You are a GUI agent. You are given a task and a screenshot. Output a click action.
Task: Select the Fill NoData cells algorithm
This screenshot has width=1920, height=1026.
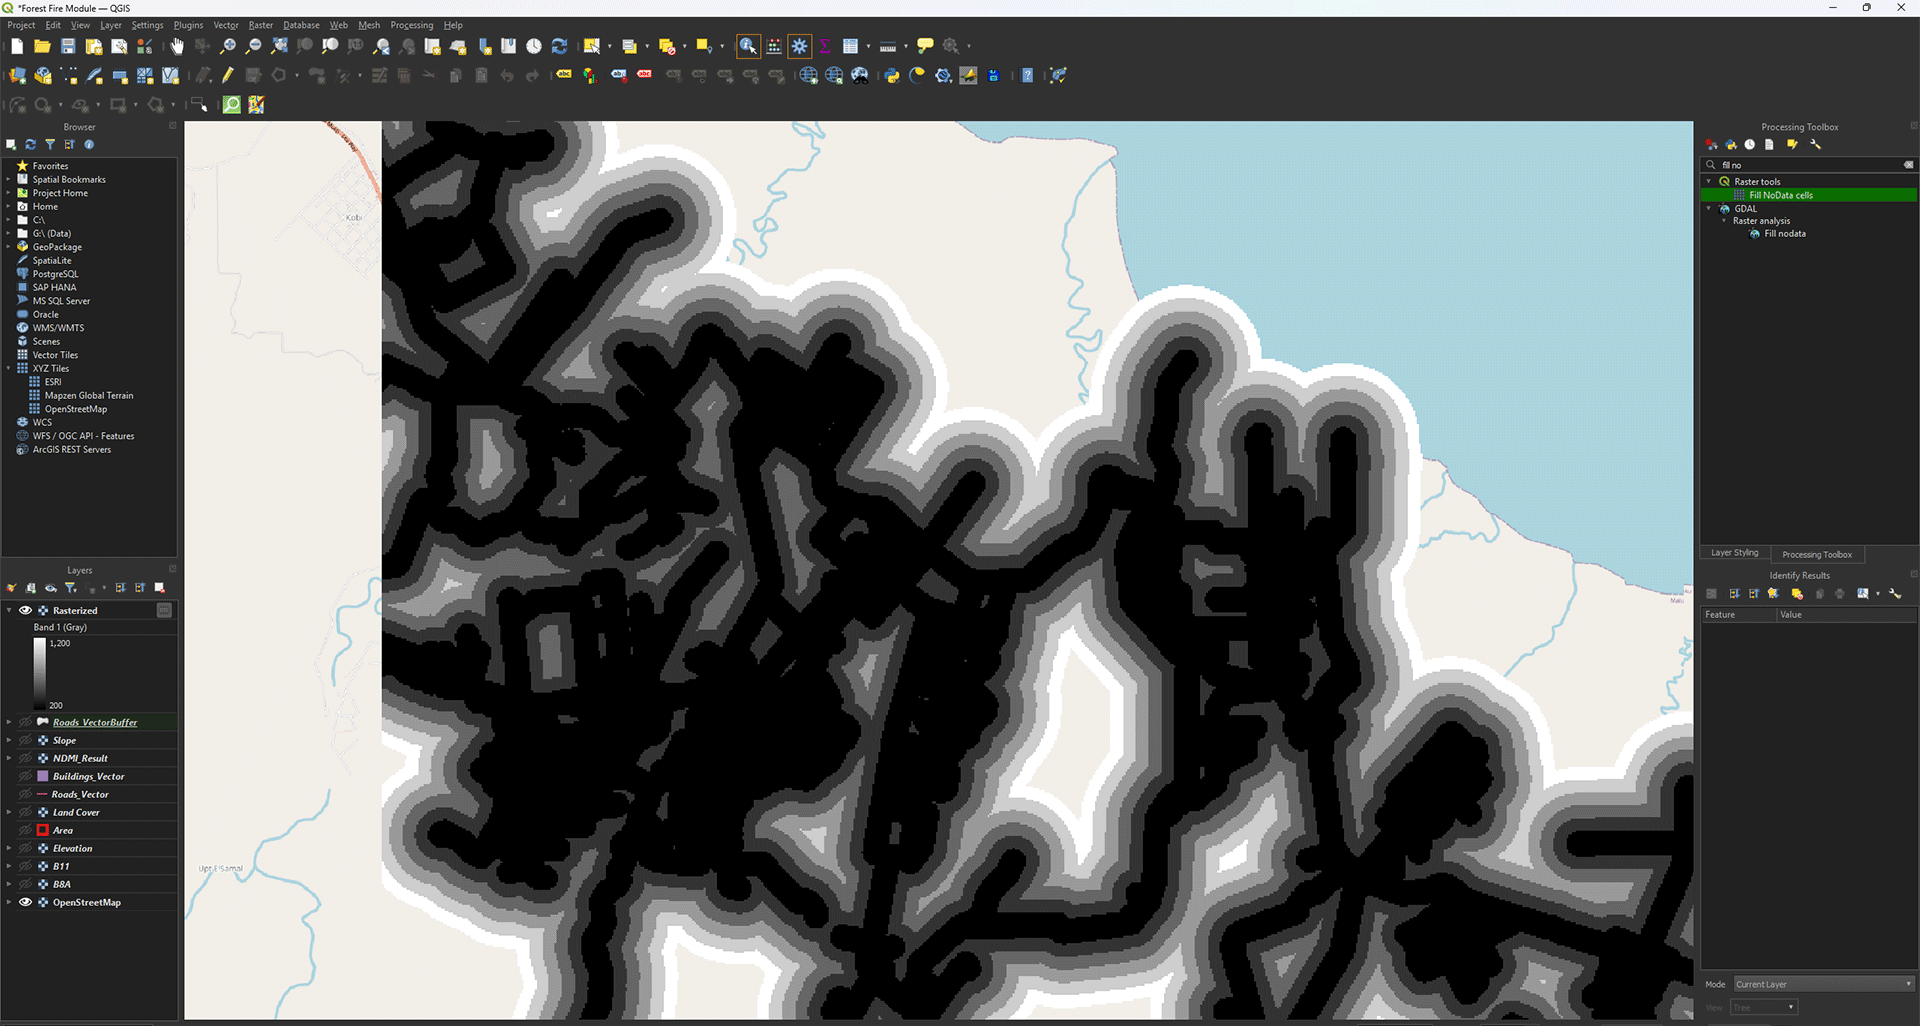[x=1780, y=195]
